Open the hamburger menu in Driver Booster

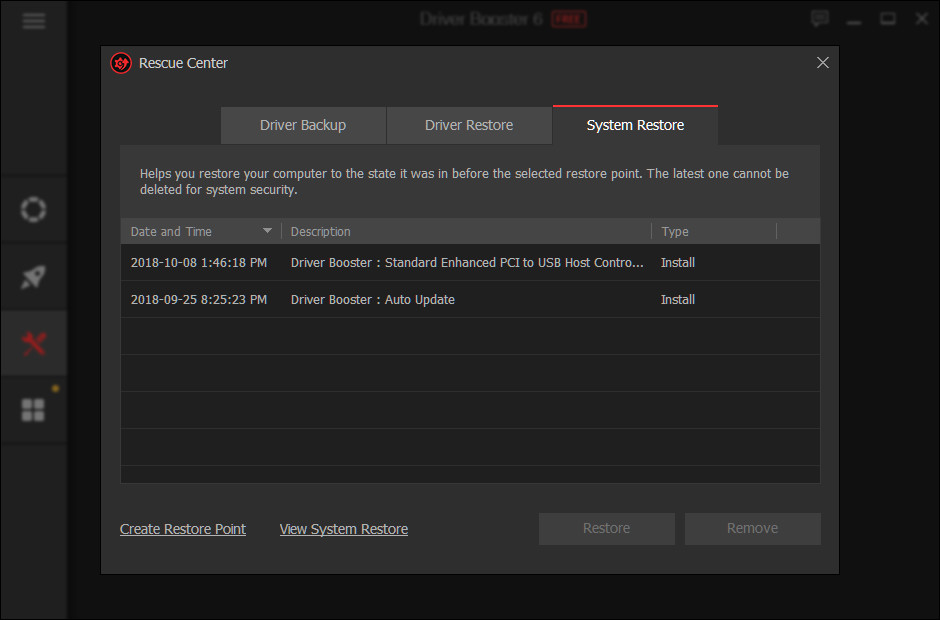pos(34,21)
